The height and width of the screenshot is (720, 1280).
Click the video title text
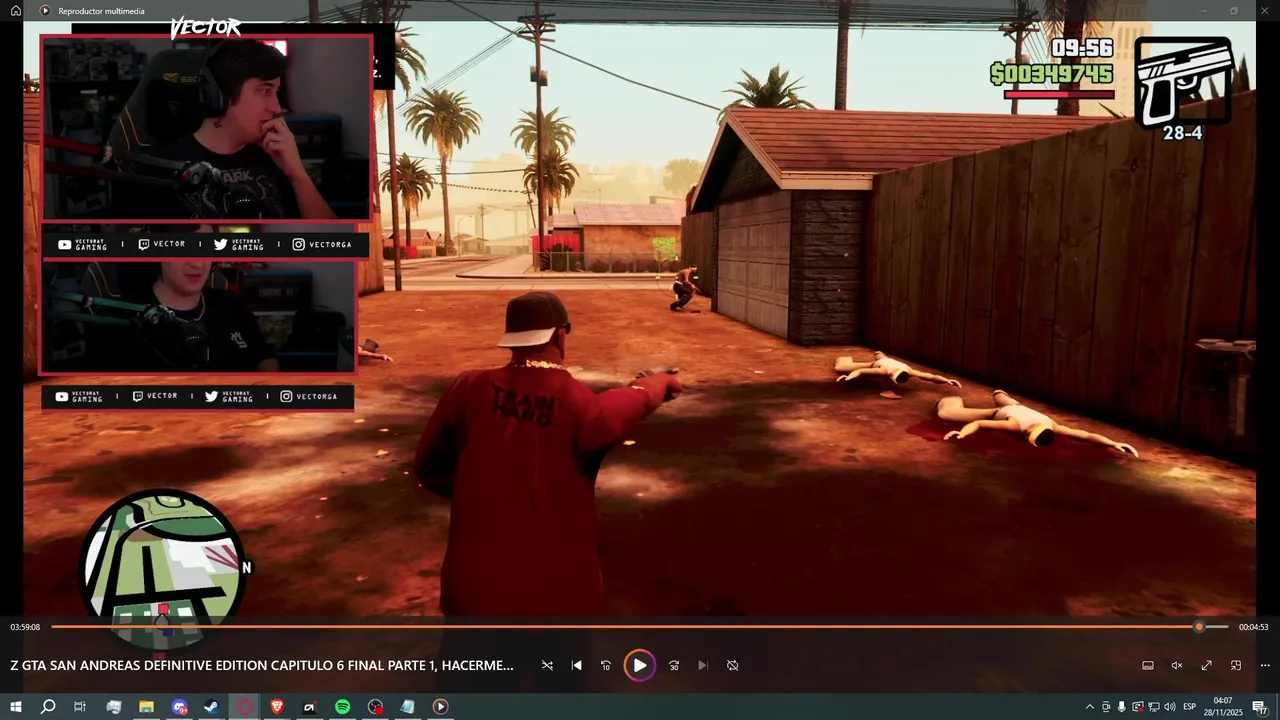[262, 665]
